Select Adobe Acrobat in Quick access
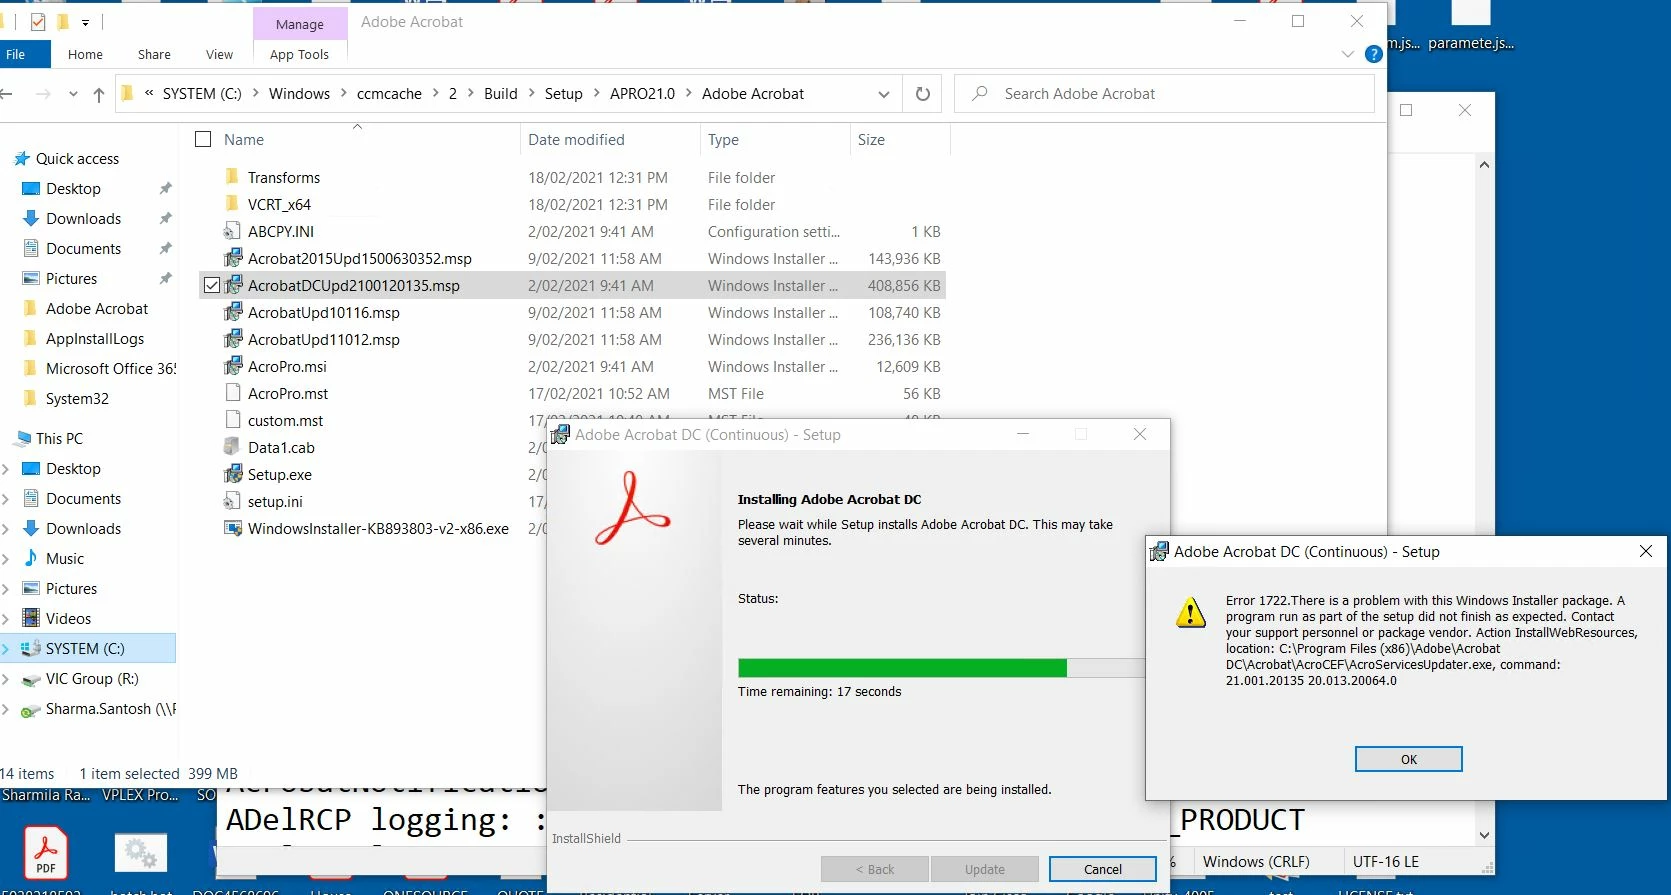The height and width of the screenshot is (895, 1671). click(x=96, y=308)
